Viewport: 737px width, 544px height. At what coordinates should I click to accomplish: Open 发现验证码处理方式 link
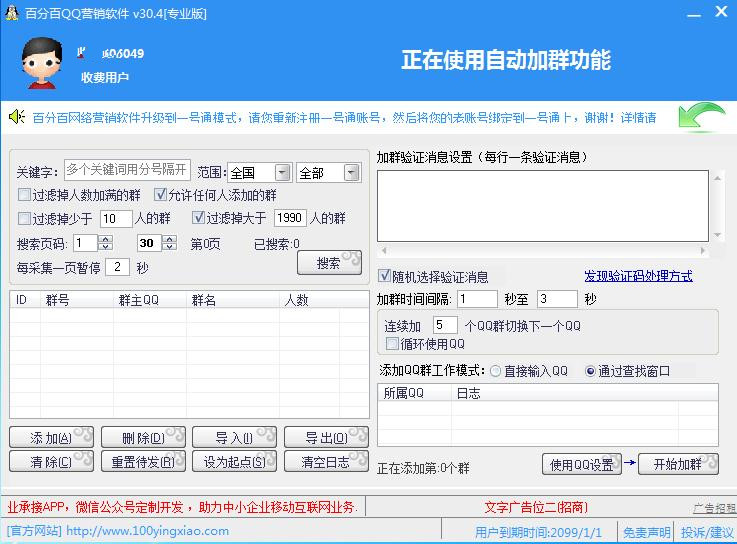click(x=638, y=276)
